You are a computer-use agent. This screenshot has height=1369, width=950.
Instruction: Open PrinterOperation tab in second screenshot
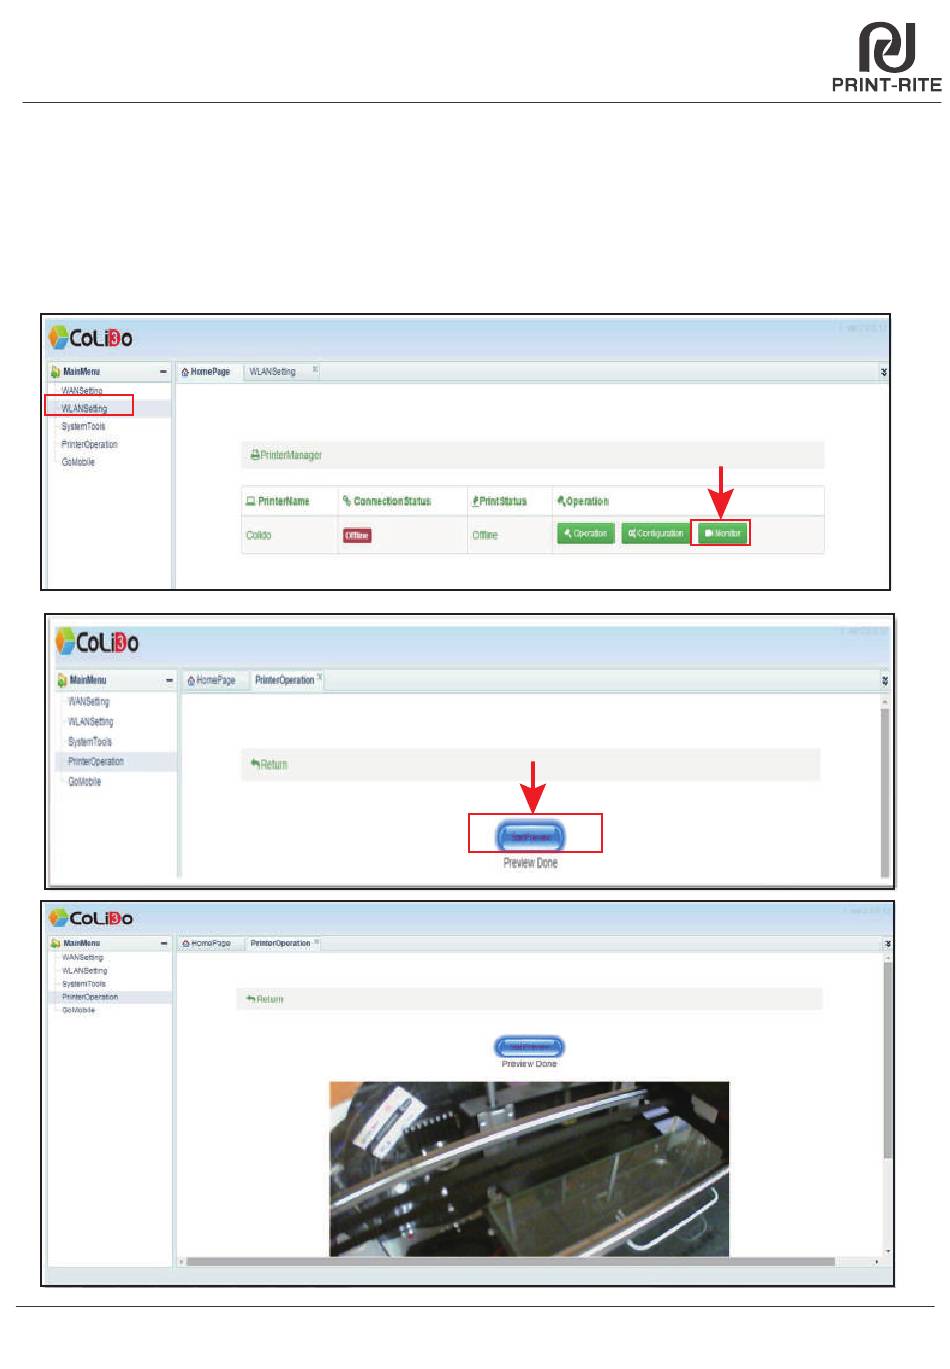point(284,680)
